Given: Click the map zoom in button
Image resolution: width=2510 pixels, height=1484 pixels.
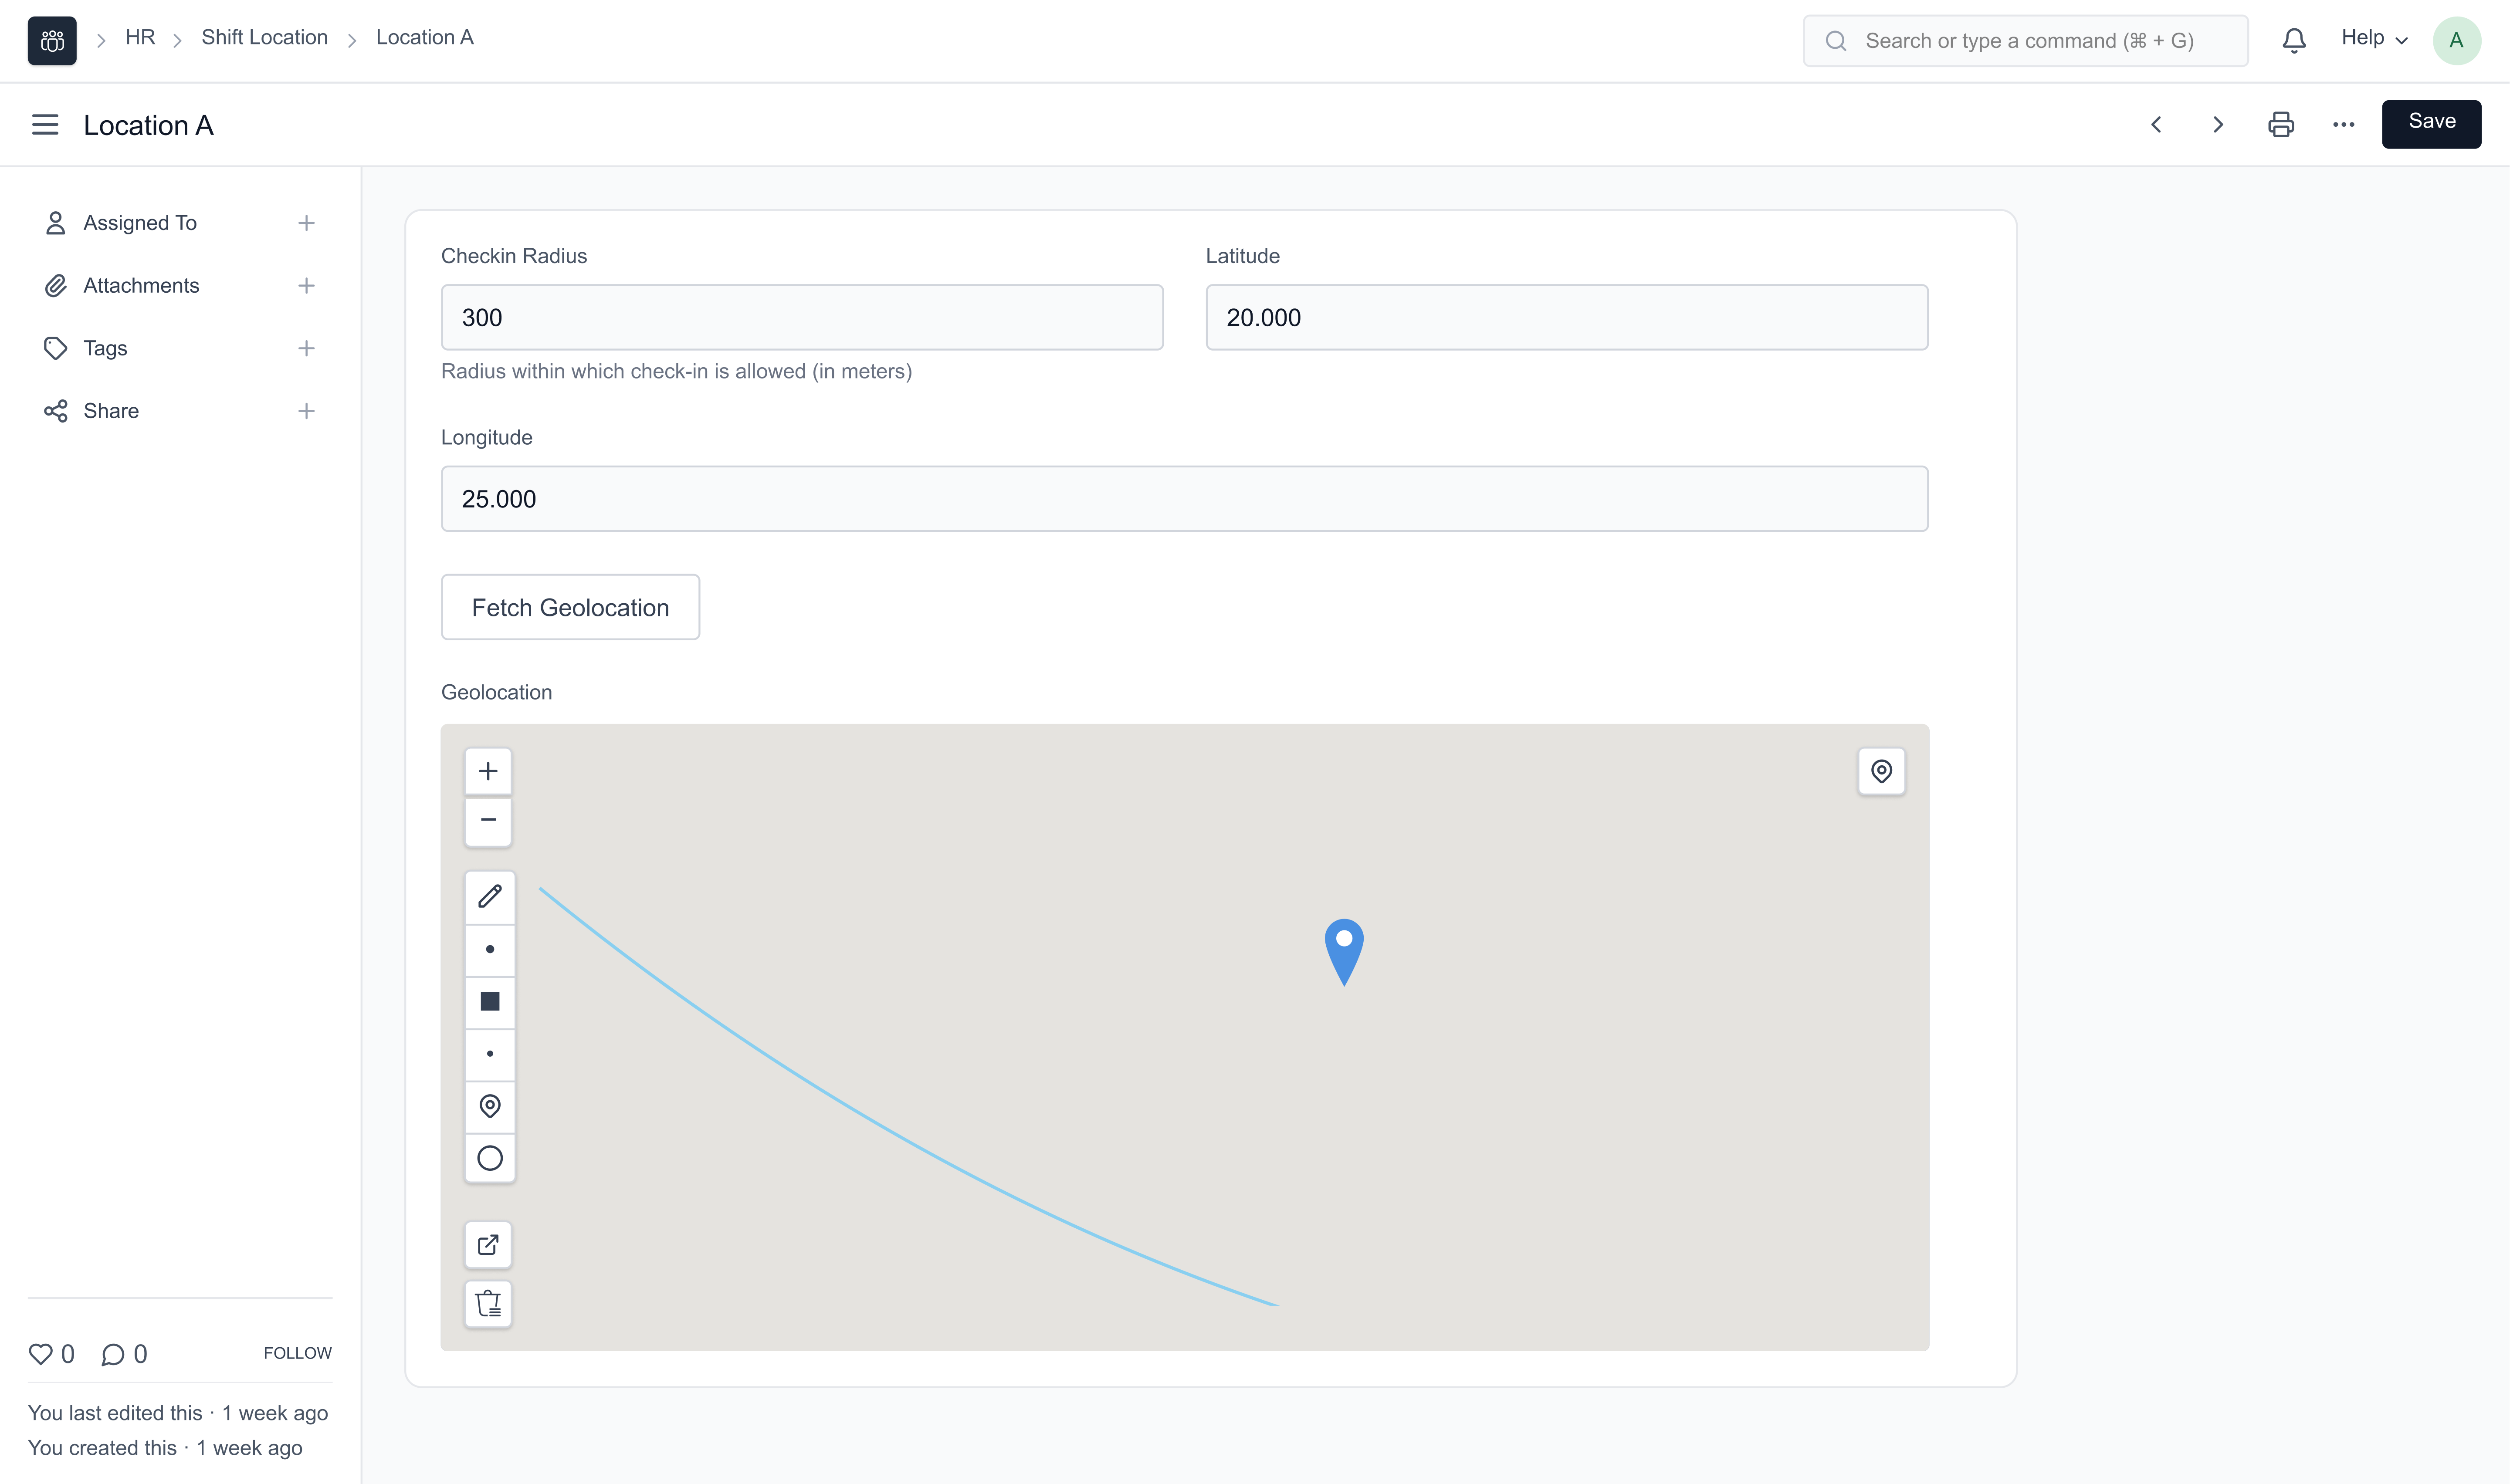Looking at the screenshot, I should [x=488, y=771].
